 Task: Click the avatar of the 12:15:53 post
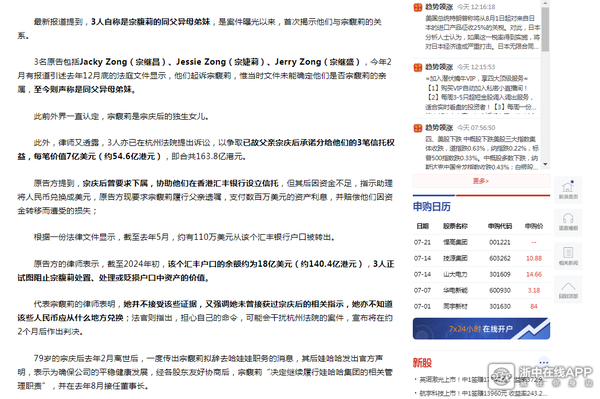417,67
